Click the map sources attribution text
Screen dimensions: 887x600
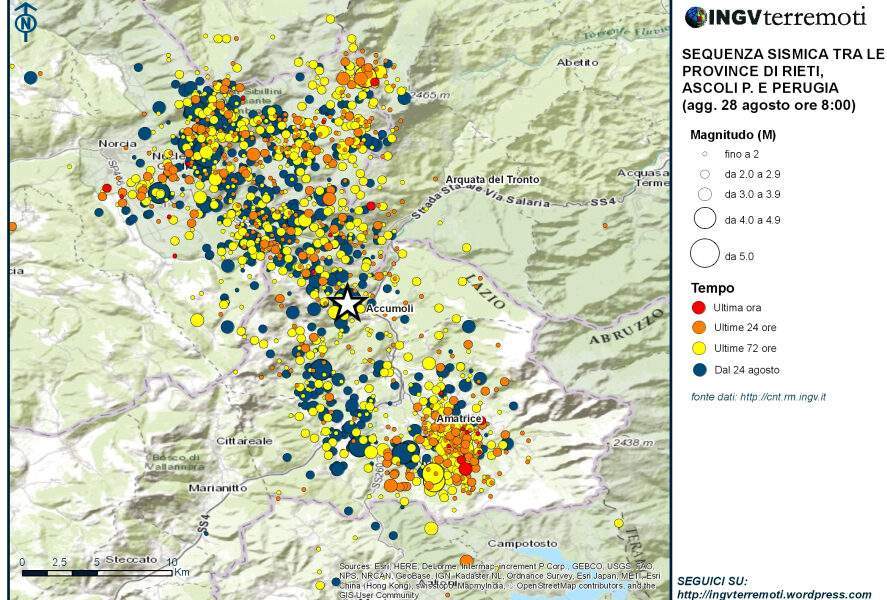click(x=499, y=580)
